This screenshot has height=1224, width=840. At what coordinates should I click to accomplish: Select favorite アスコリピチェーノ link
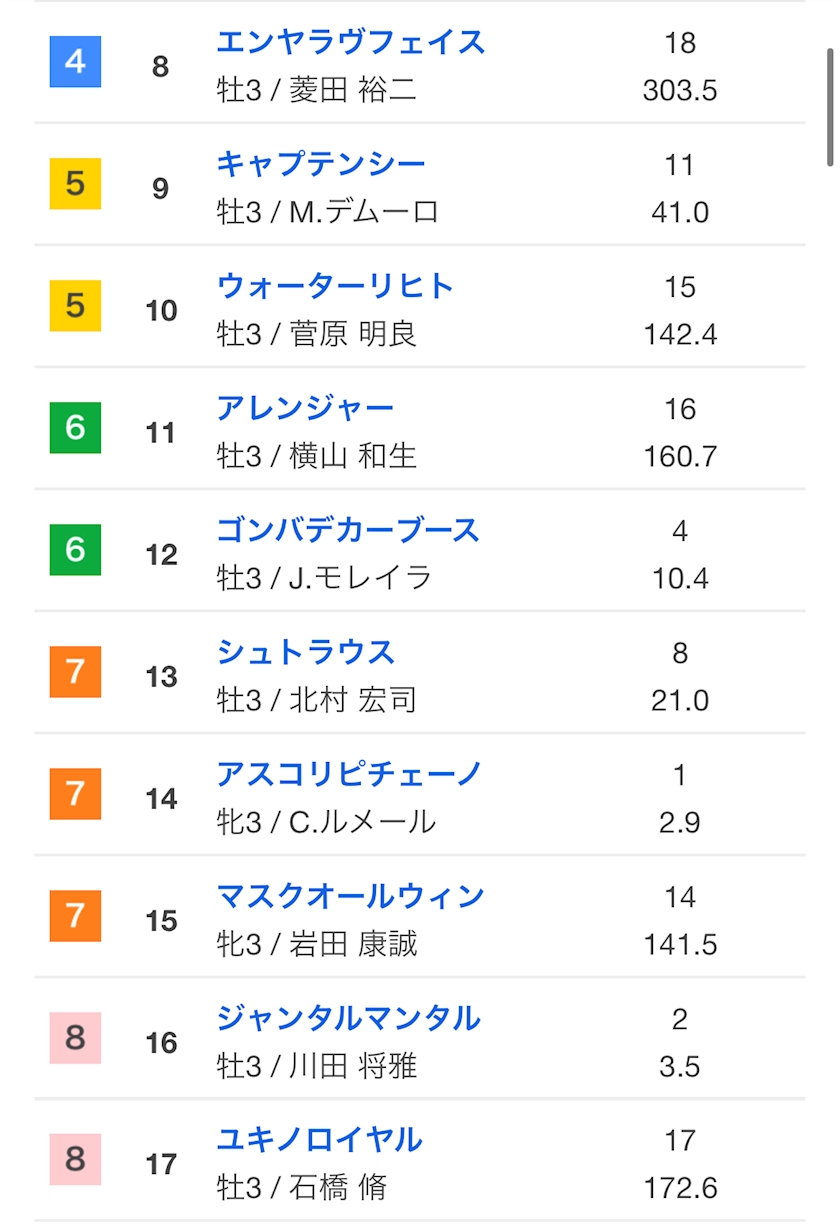click(x=349, y=774)
